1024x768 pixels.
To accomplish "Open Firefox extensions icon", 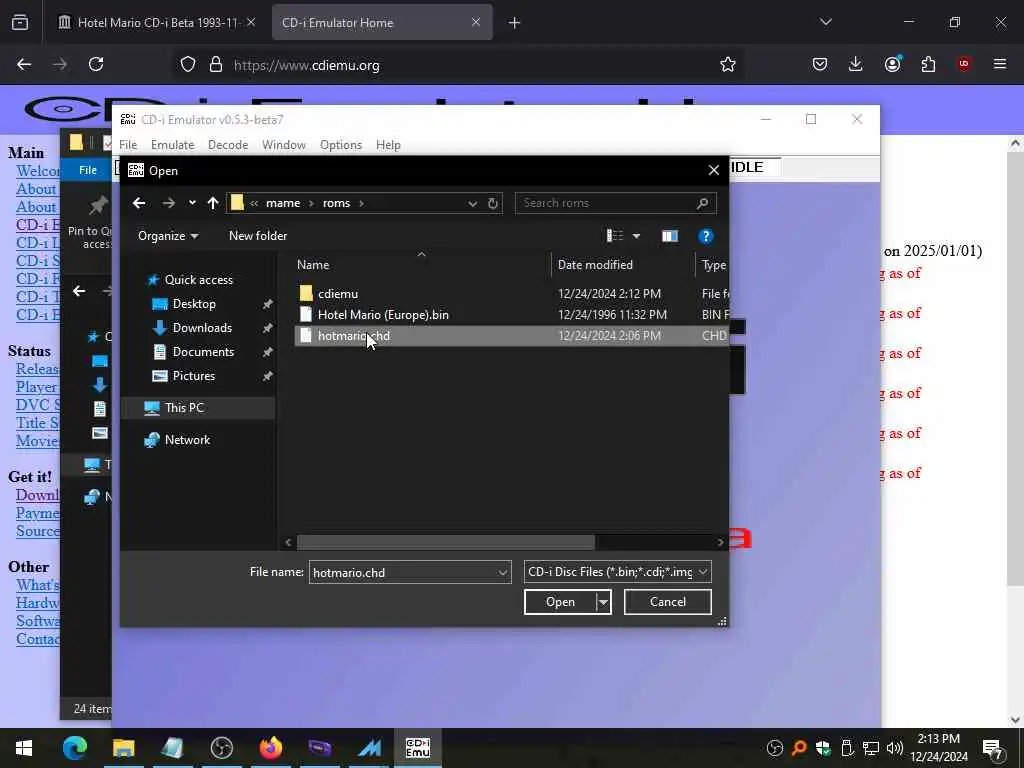I will tap(928, 64).
